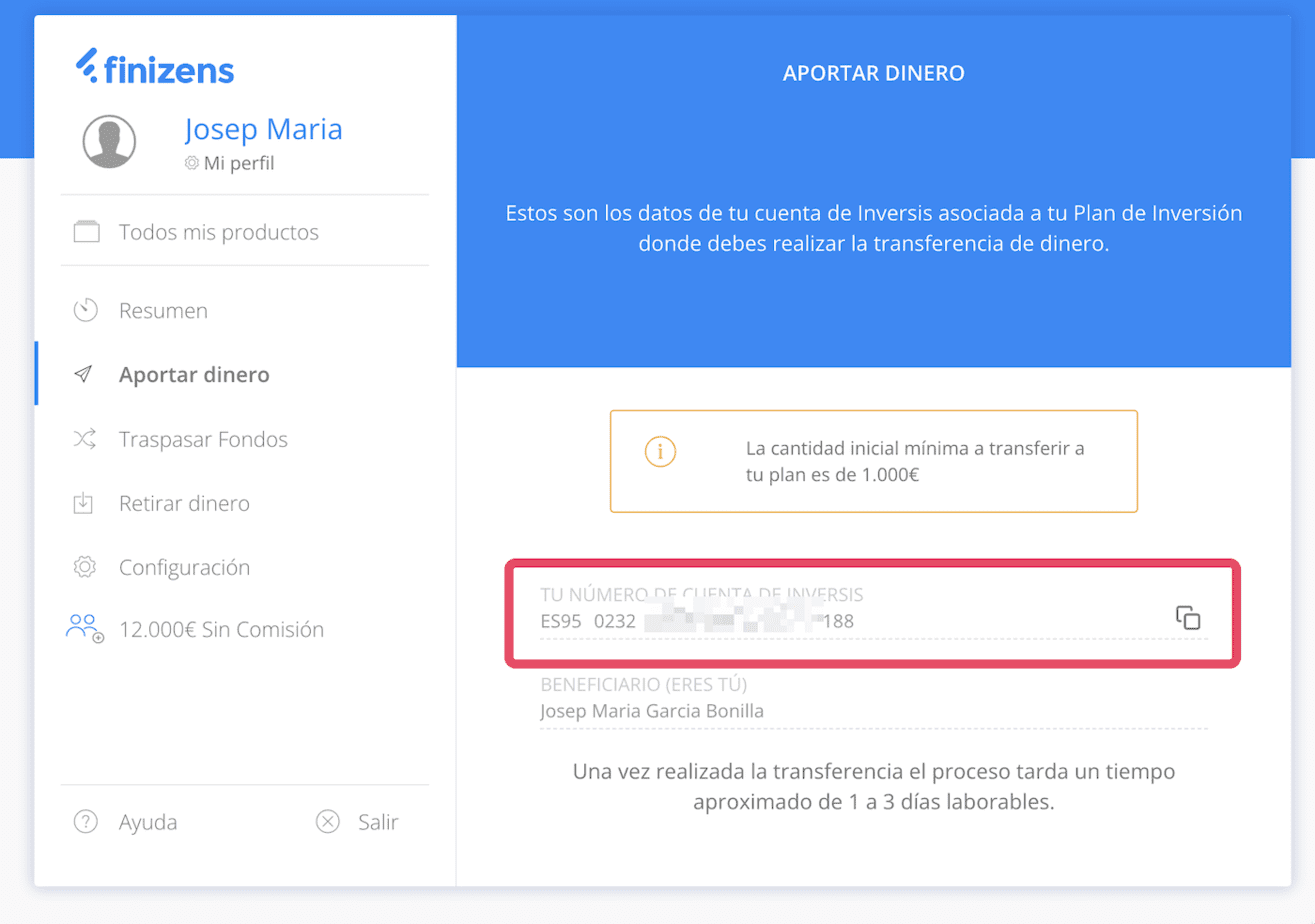Image resolution: width=1315 pixels, height=924 pixels.
Task: Select the Todos mis productos folder icon
Action: [x=87, y=232]
